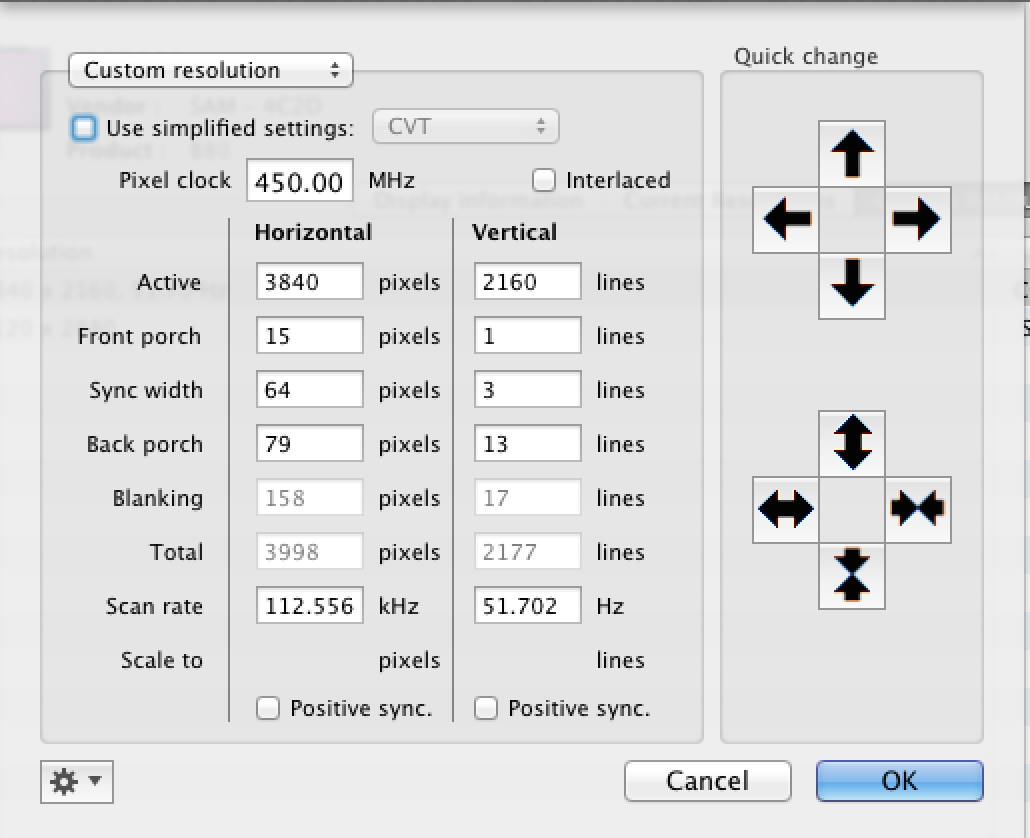
Task: Click vertical Blanking 17 field
Action: [x=527, y=497]
